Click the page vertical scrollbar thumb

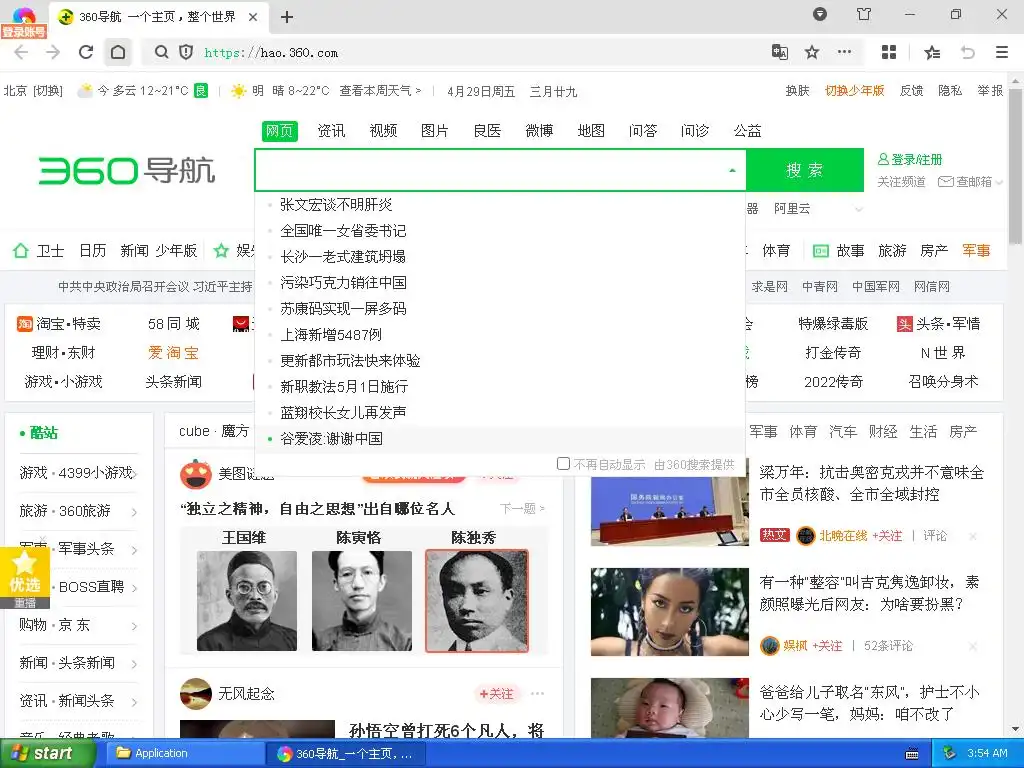pos(1016,167)
